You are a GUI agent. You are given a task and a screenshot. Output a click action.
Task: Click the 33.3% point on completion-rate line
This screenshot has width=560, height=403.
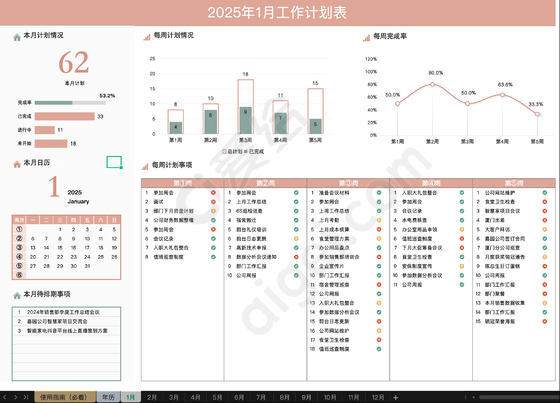(537, 114)
